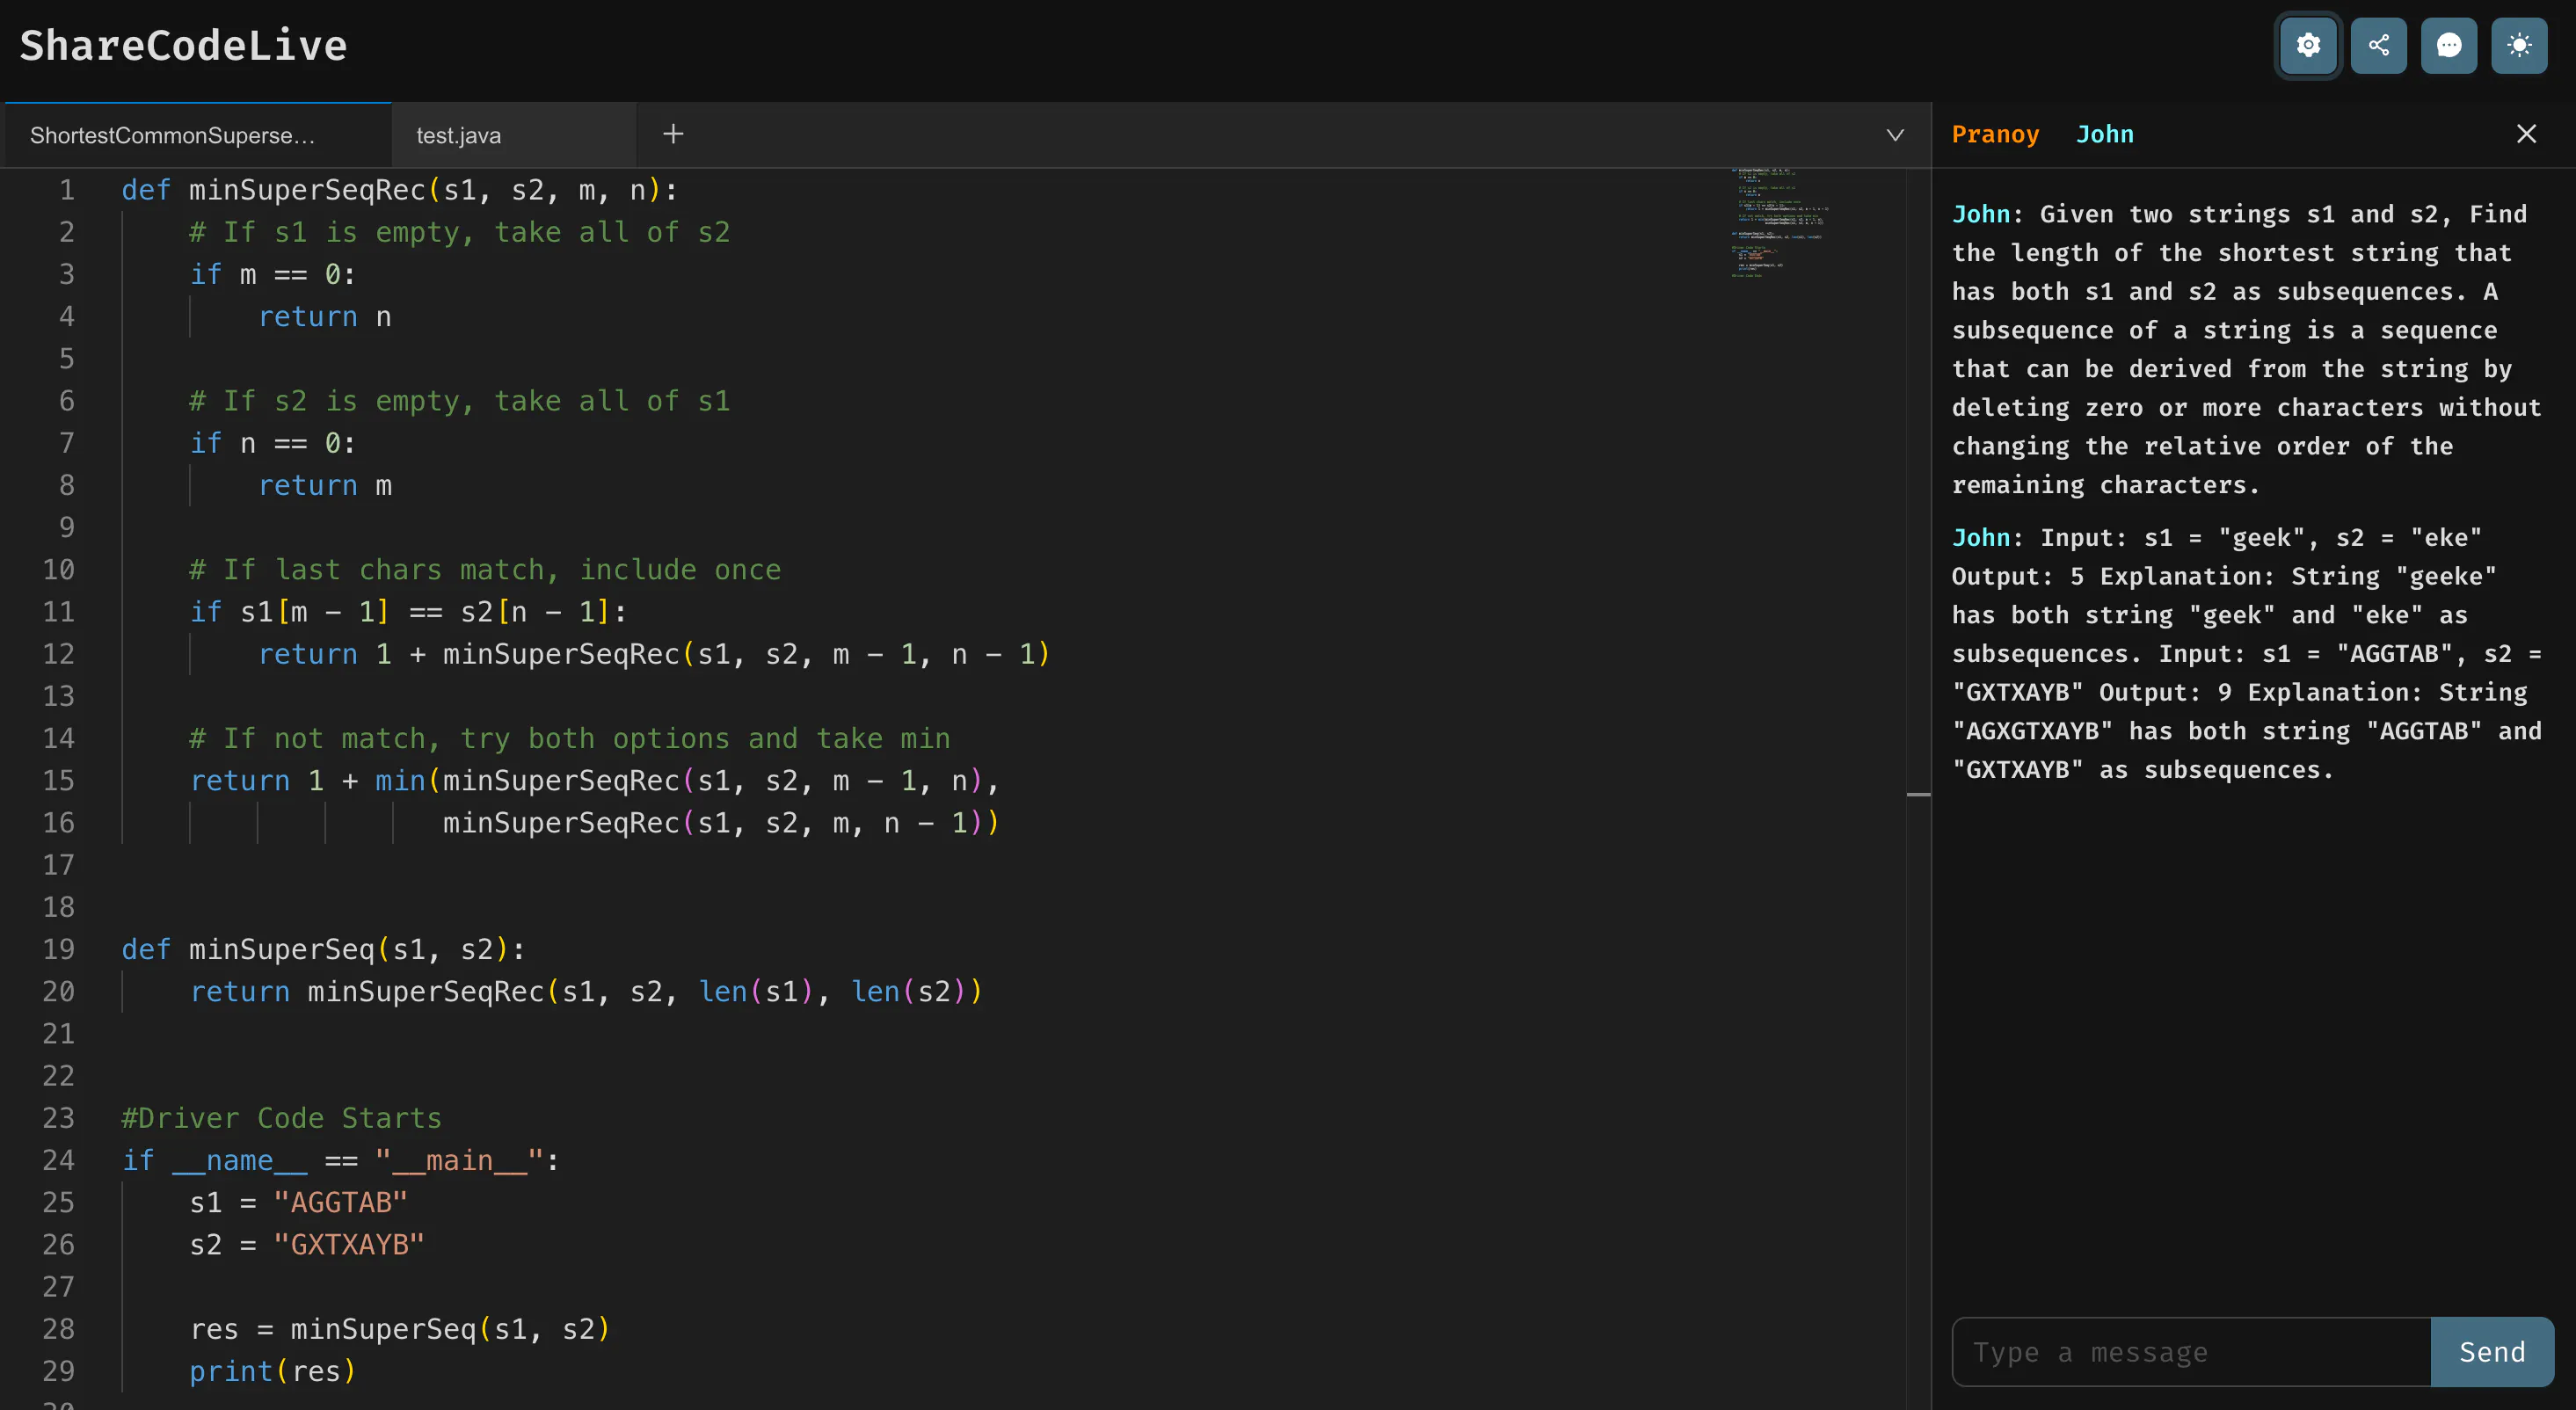This screenshot has width=2576, height=1410.
Task: Click comment '# If last chars match, include once'
Action: 485,570
